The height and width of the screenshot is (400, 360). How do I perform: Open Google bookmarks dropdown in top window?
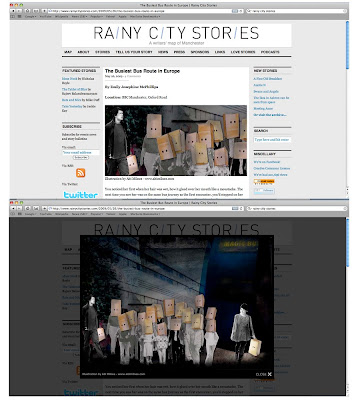[30, 16]
